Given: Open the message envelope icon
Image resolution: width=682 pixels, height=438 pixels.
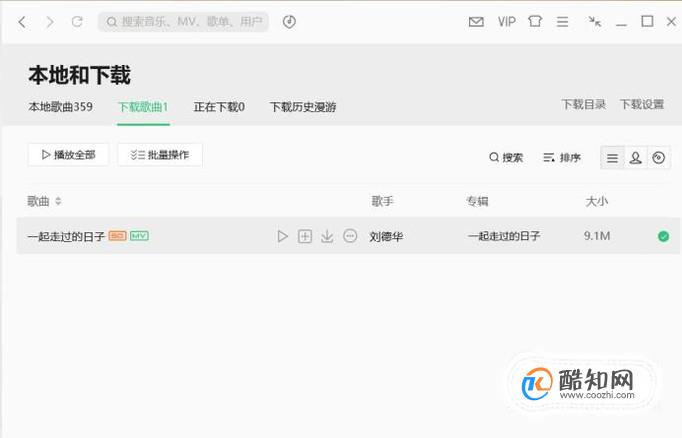Looking at the screenshot, I should pos(476,22).
